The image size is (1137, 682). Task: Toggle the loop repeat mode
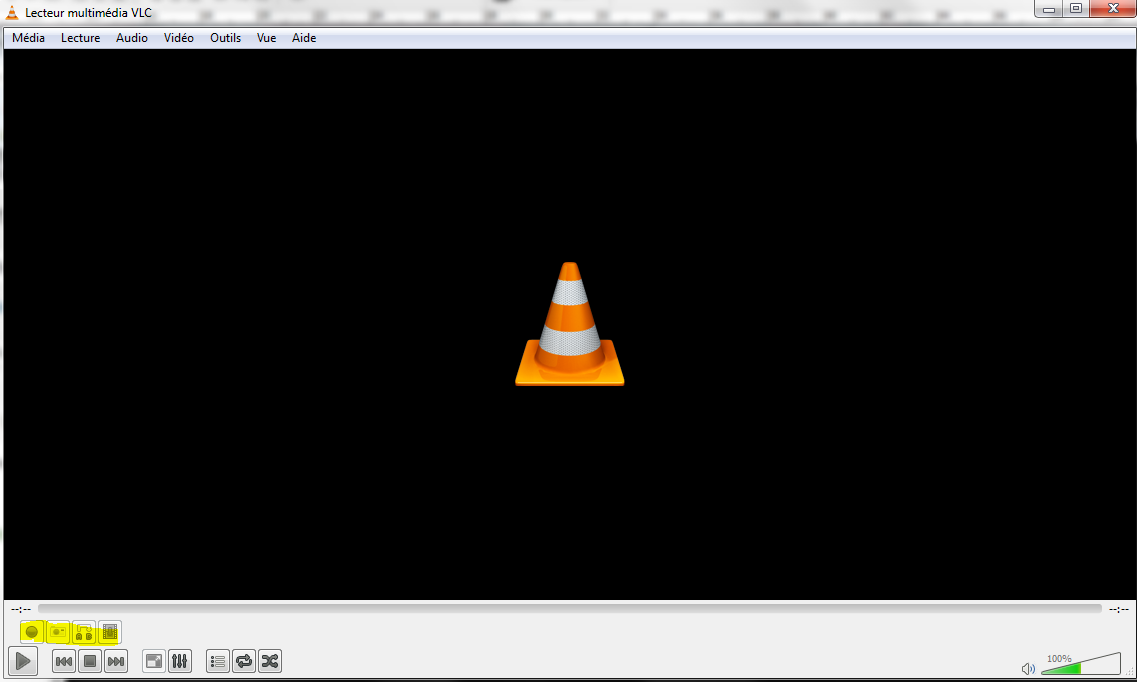click(244, 661)
